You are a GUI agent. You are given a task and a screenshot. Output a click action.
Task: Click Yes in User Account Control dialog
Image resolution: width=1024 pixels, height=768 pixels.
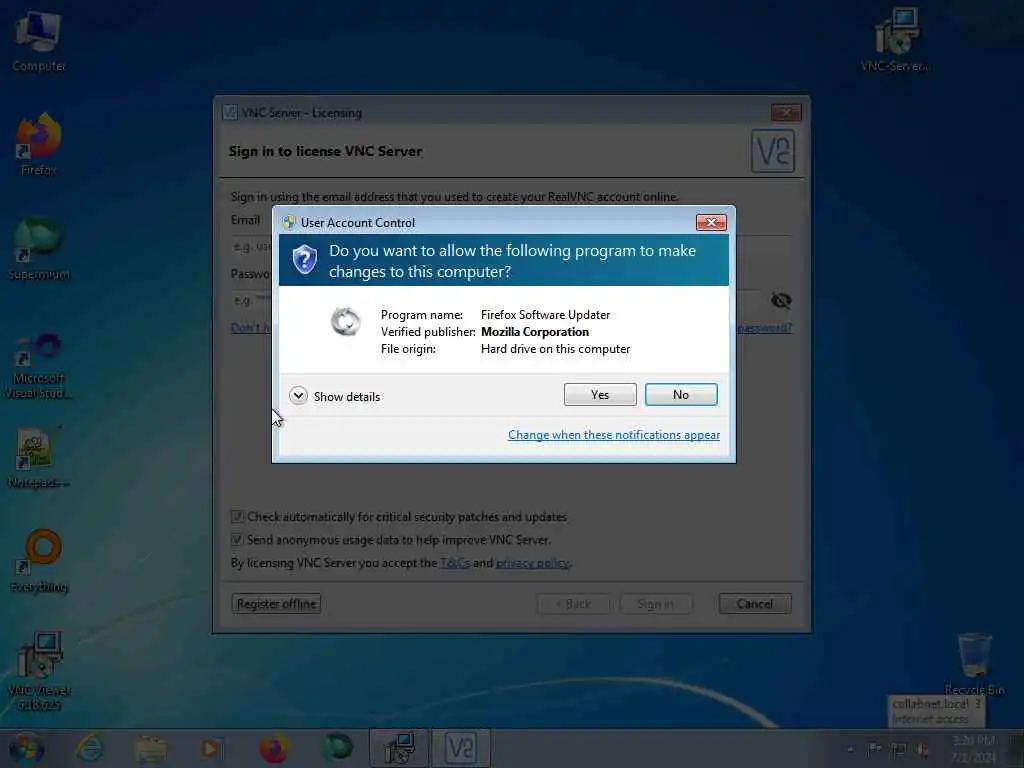(x=600, y=394)
